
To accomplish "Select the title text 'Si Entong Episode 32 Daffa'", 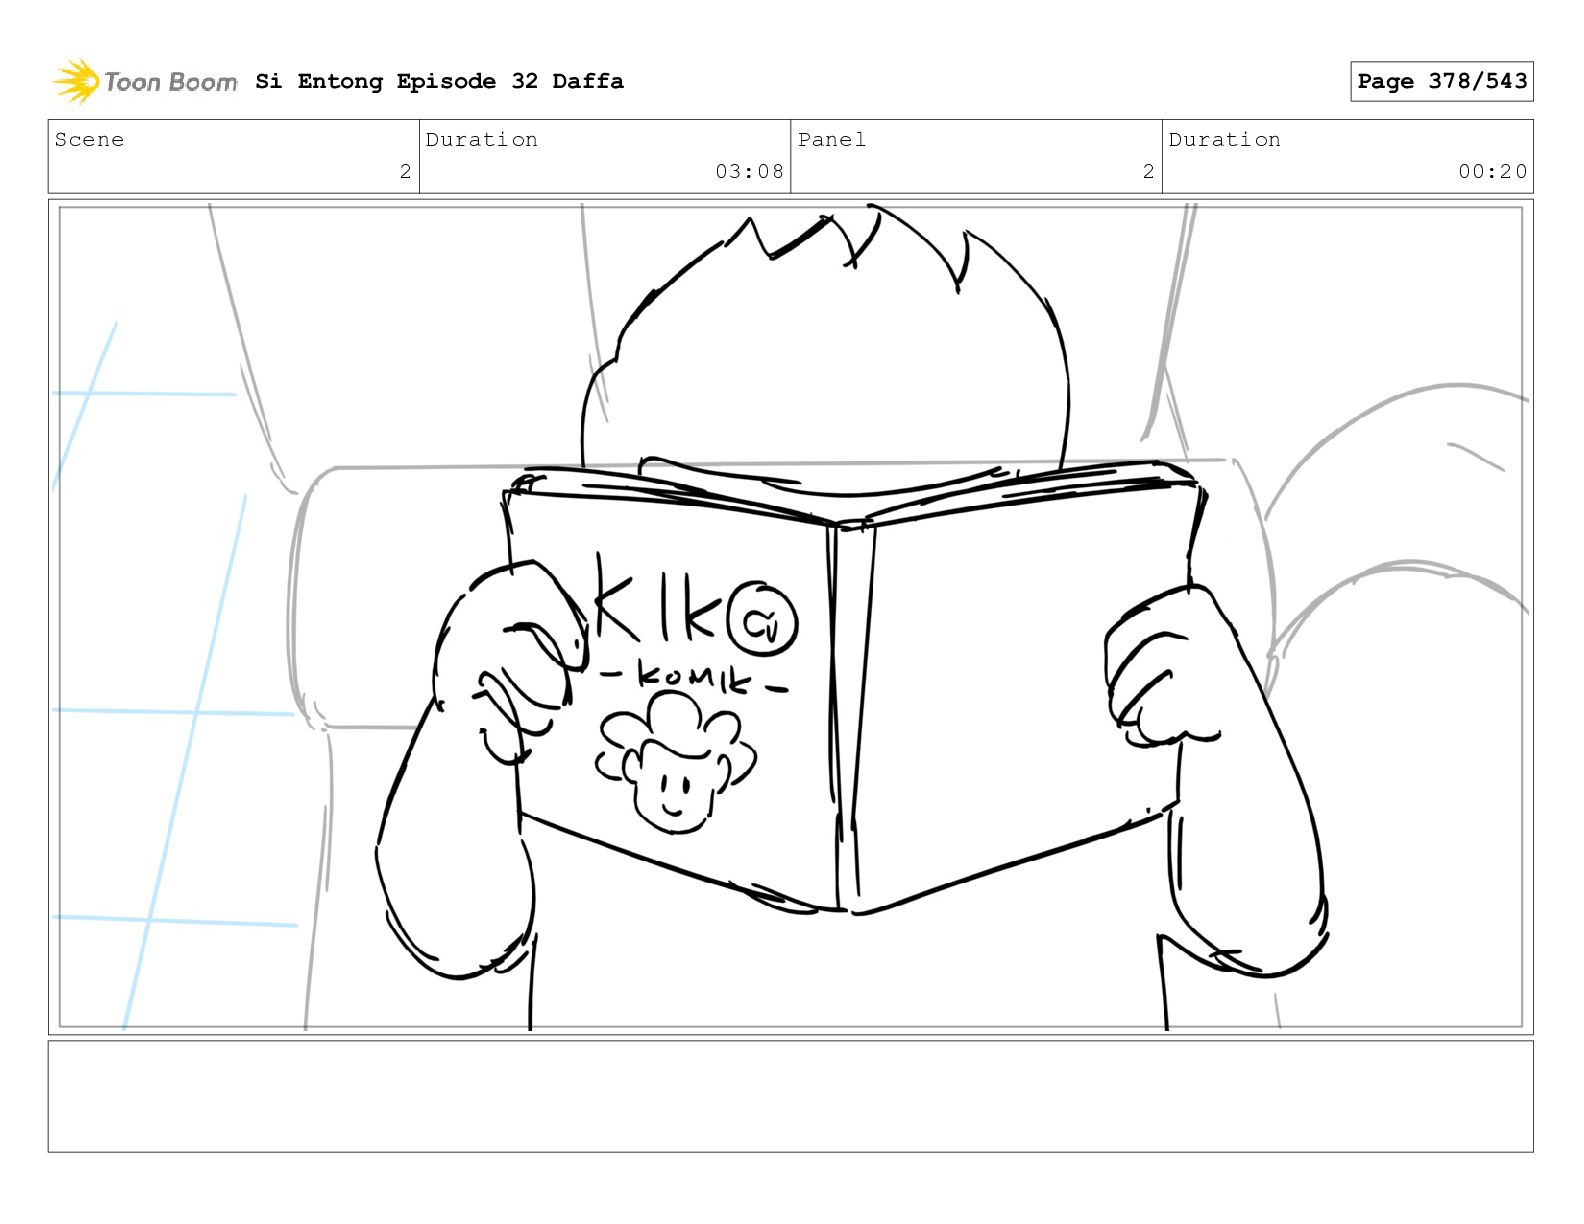I will click(x=439, y=81).
